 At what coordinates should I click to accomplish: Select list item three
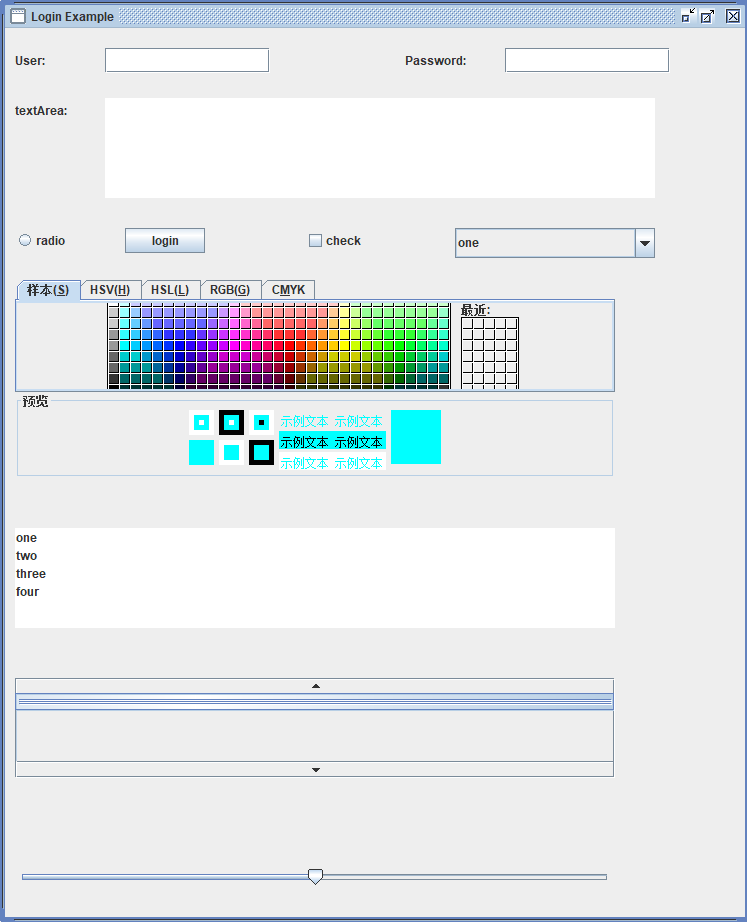point(315,573)
